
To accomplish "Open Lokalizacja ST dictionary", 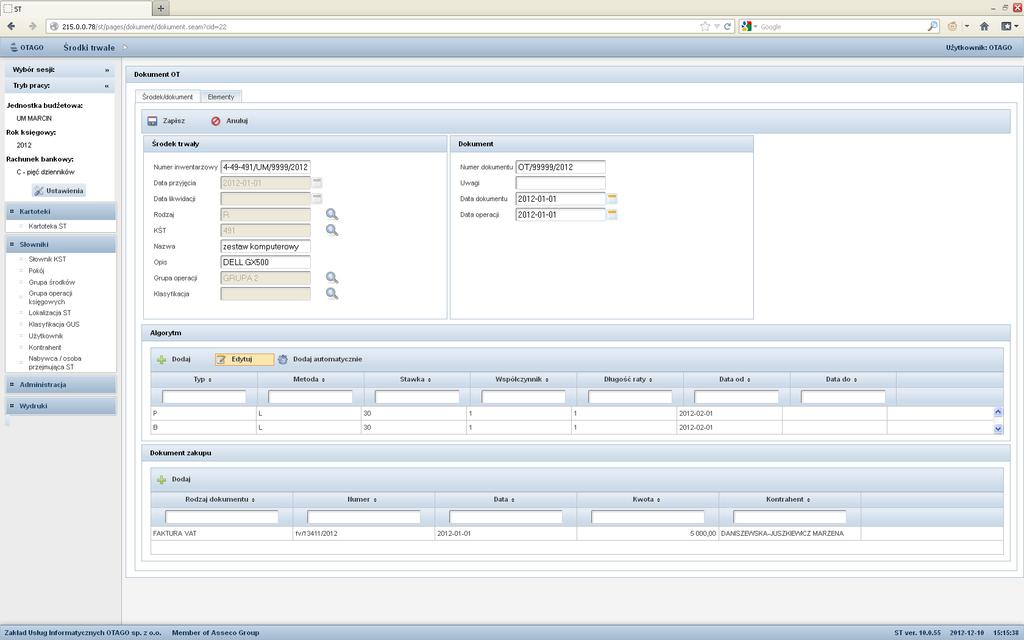I will click(50, 313).
